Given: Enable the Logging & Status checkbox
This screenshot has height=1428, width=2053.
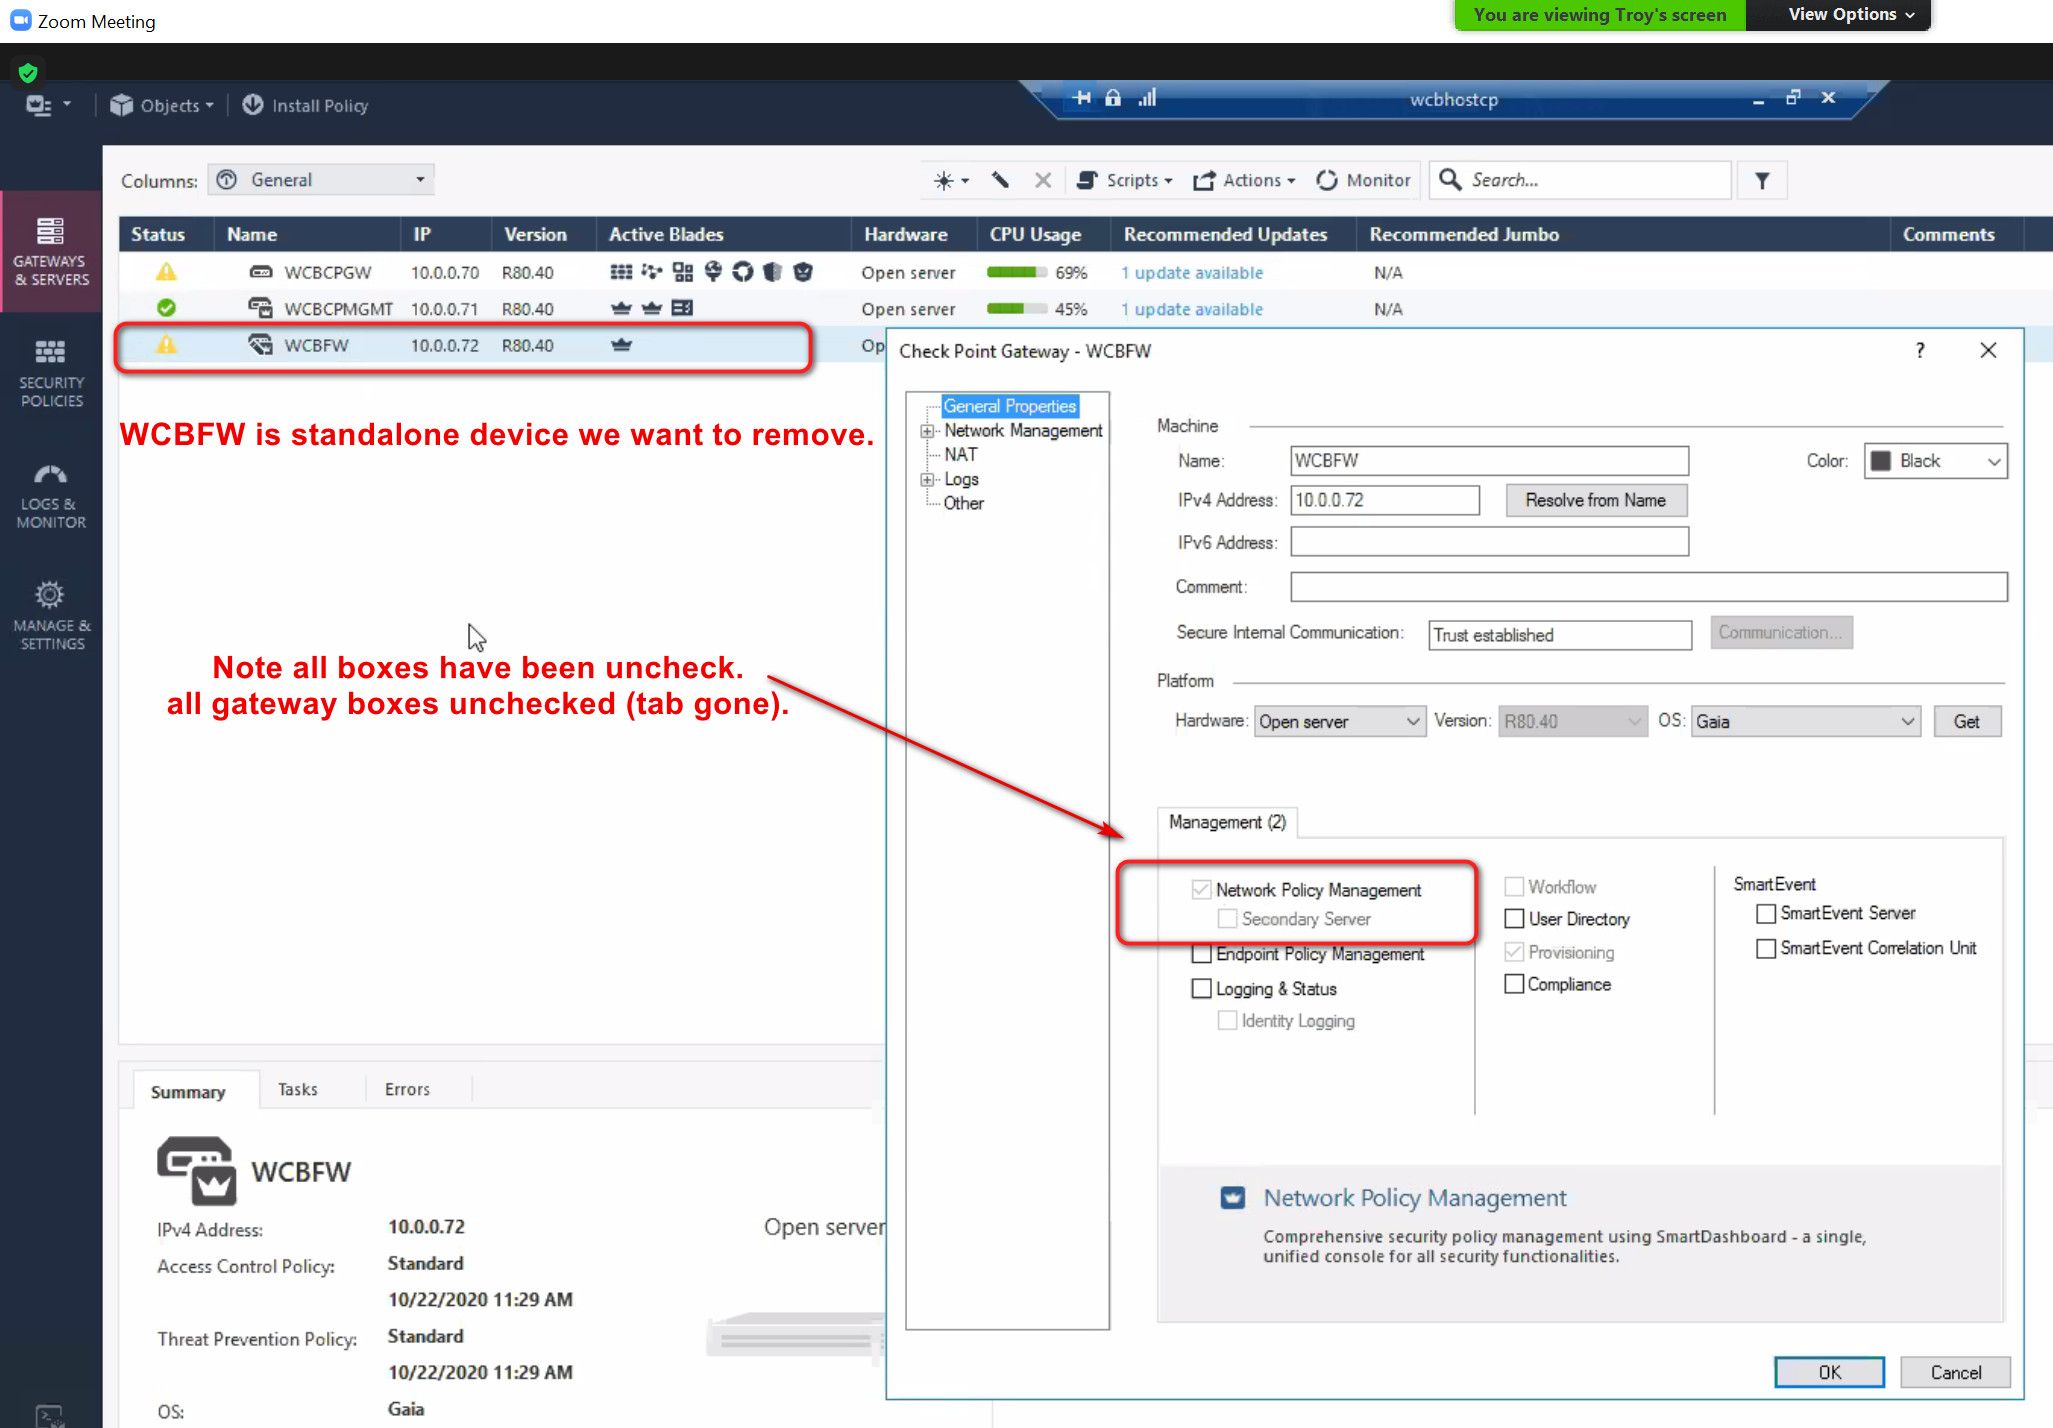Looking at the screenshot, I should coord(1202,988).
